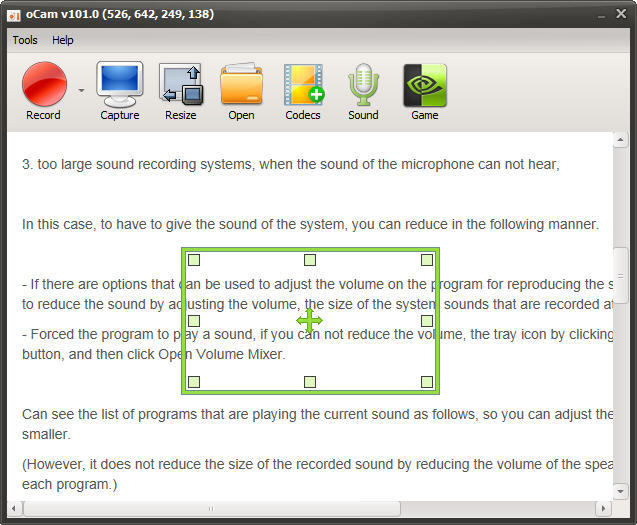Image resolution: width=637 pixels, height=525 pixels.
Task: Click the red Record button
Action: point(44,84)
